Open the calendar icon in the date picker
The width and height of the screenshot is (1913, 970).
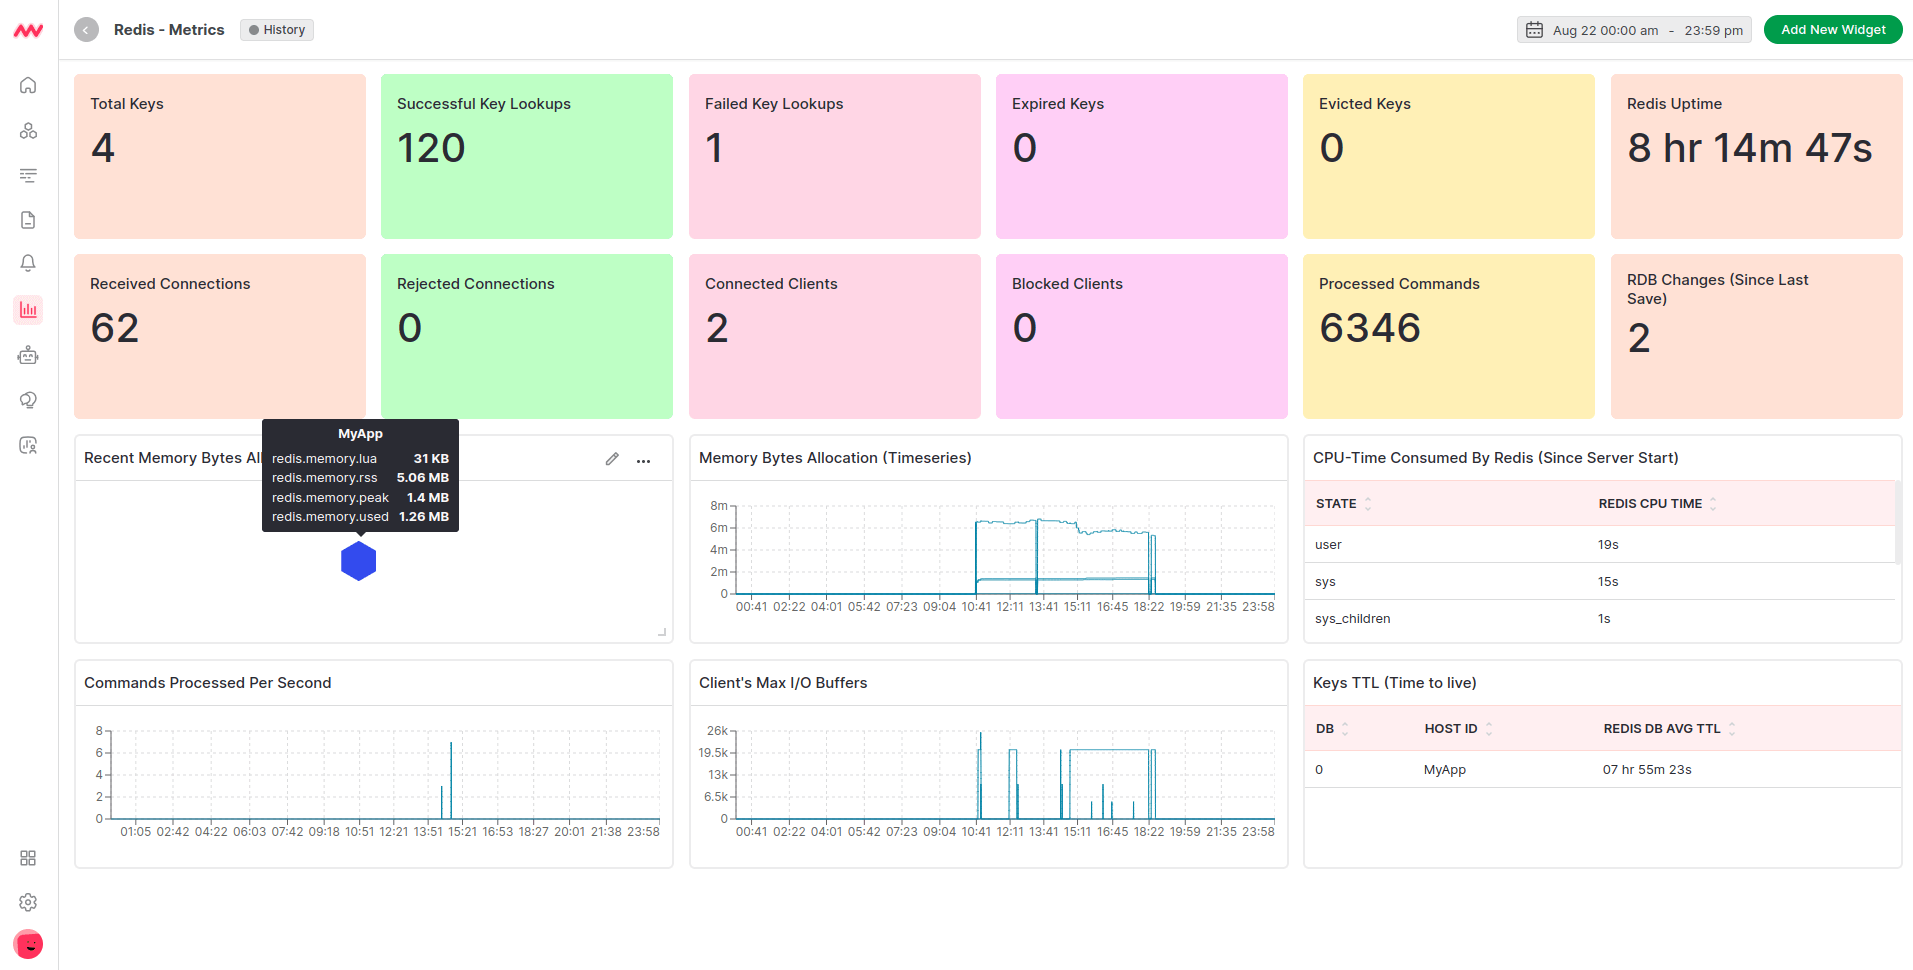[1534, 29]
